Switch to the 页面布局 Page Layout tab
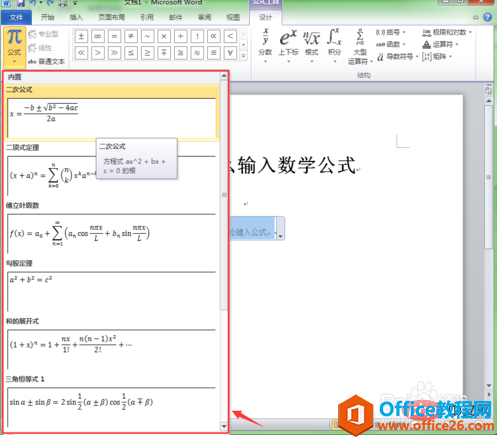 click(112, 17)
